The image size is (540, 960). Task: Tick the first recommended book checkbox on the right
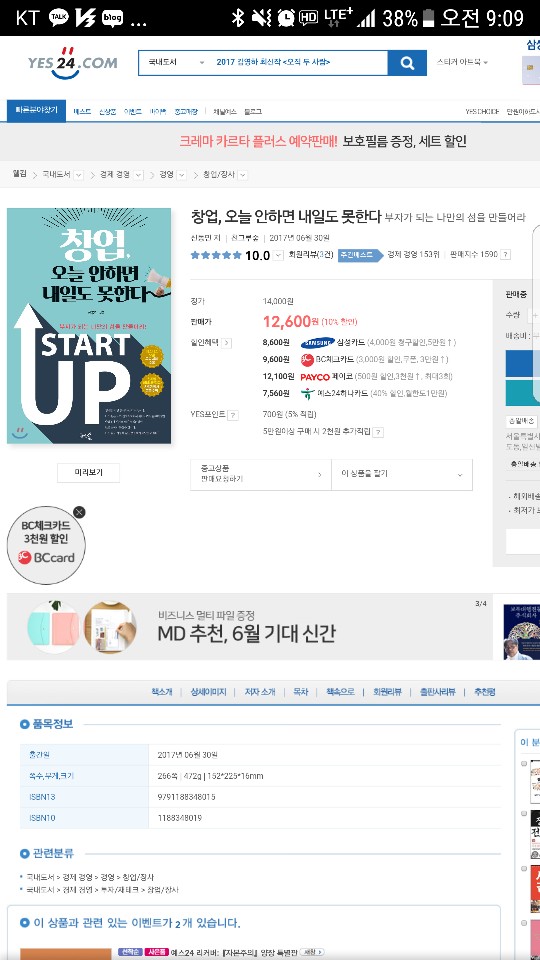[x=523, y=763]
